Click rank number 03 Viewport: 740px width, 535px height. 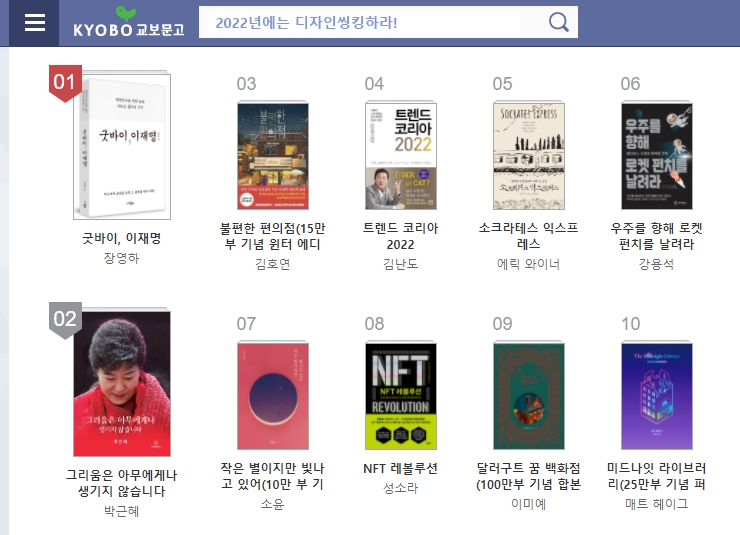click(246, 84)
